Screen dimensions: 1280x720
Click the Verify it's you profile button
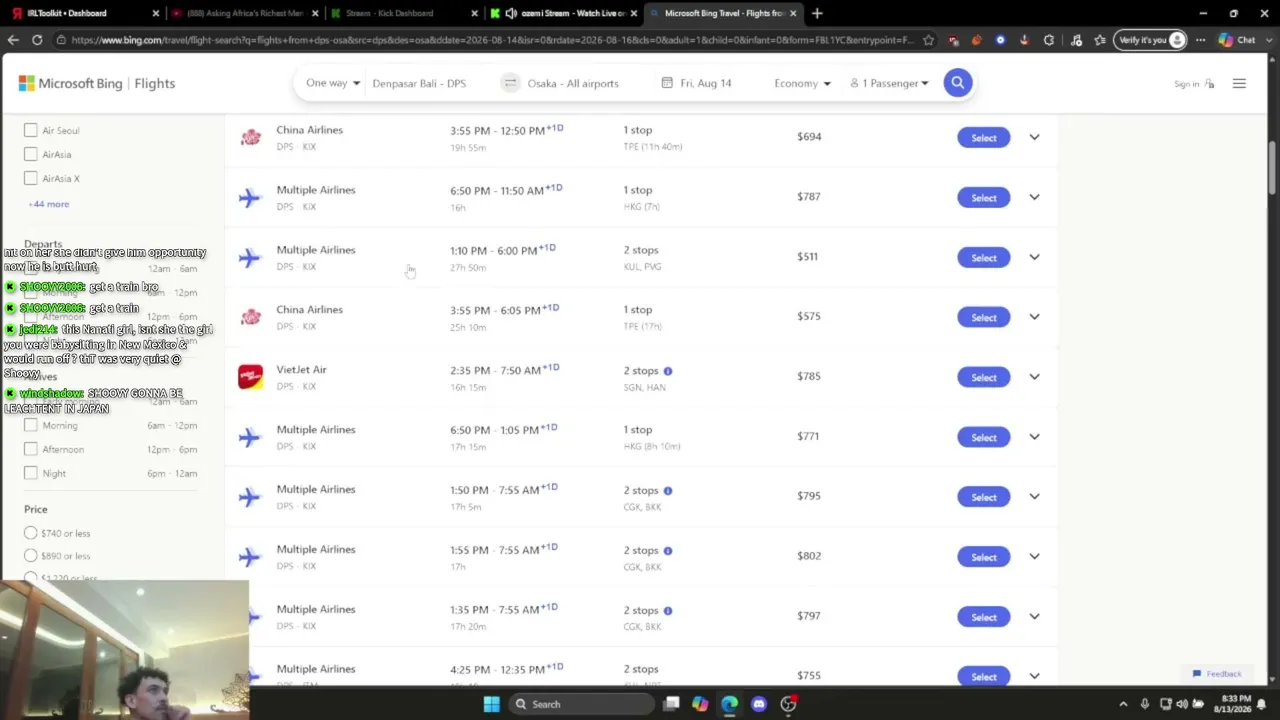[x=1151, y=40]
